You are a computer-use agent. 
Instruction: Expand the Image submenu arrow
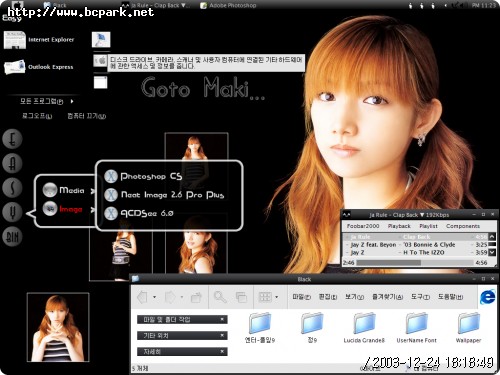(92, 209)
